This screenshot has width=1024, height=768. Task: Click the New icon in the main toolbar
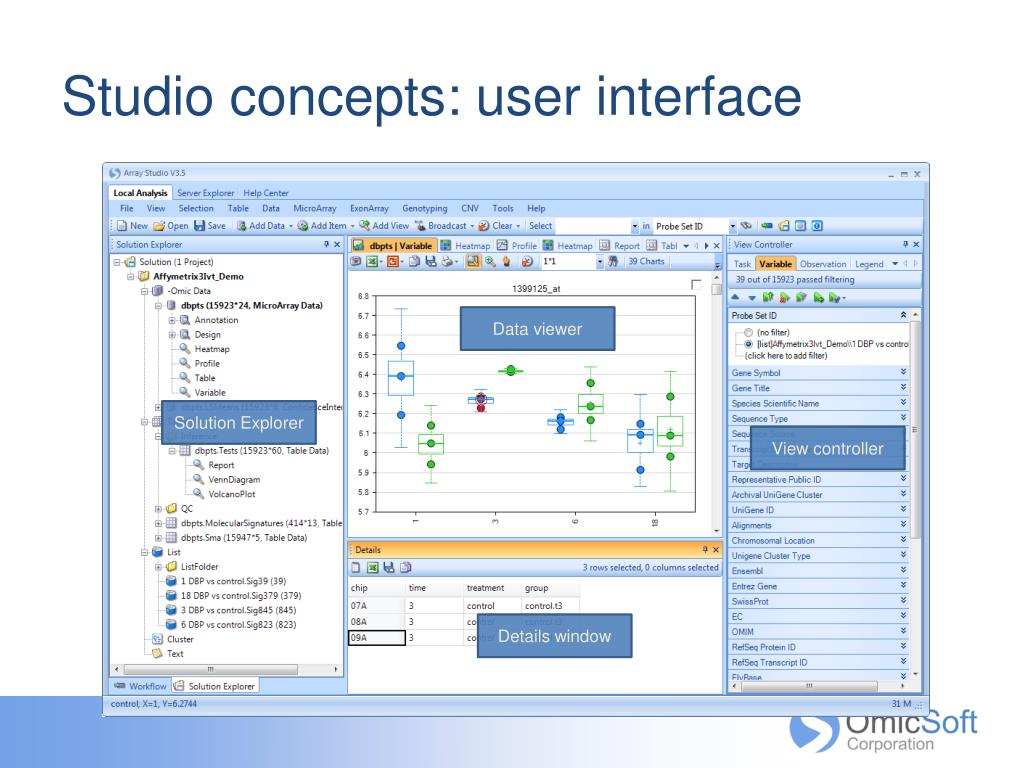(x=121, y=226)
